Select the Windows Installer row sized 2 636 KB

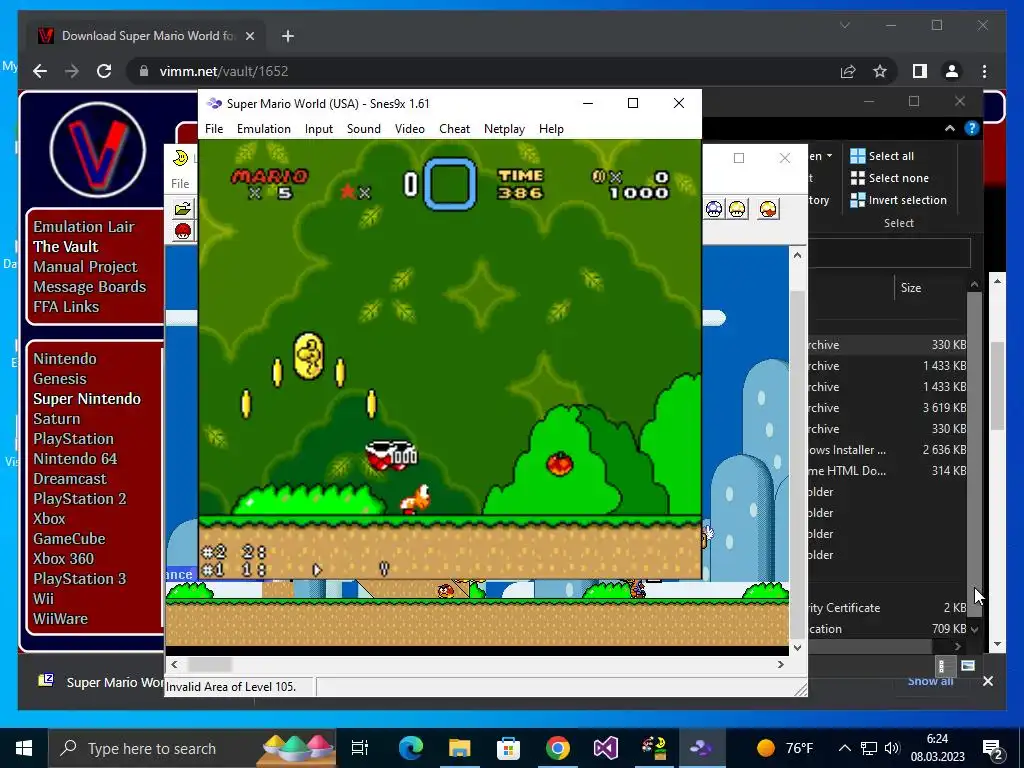887,449
